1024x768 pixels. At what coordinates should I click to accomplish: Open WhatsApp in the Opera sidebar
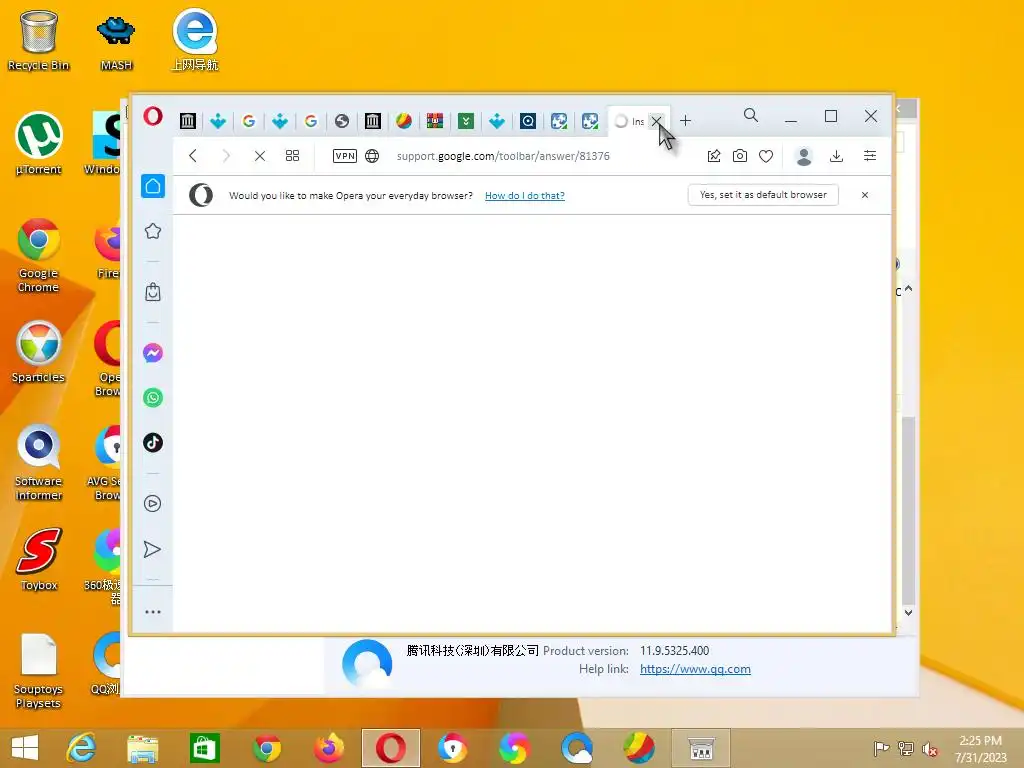153,398
